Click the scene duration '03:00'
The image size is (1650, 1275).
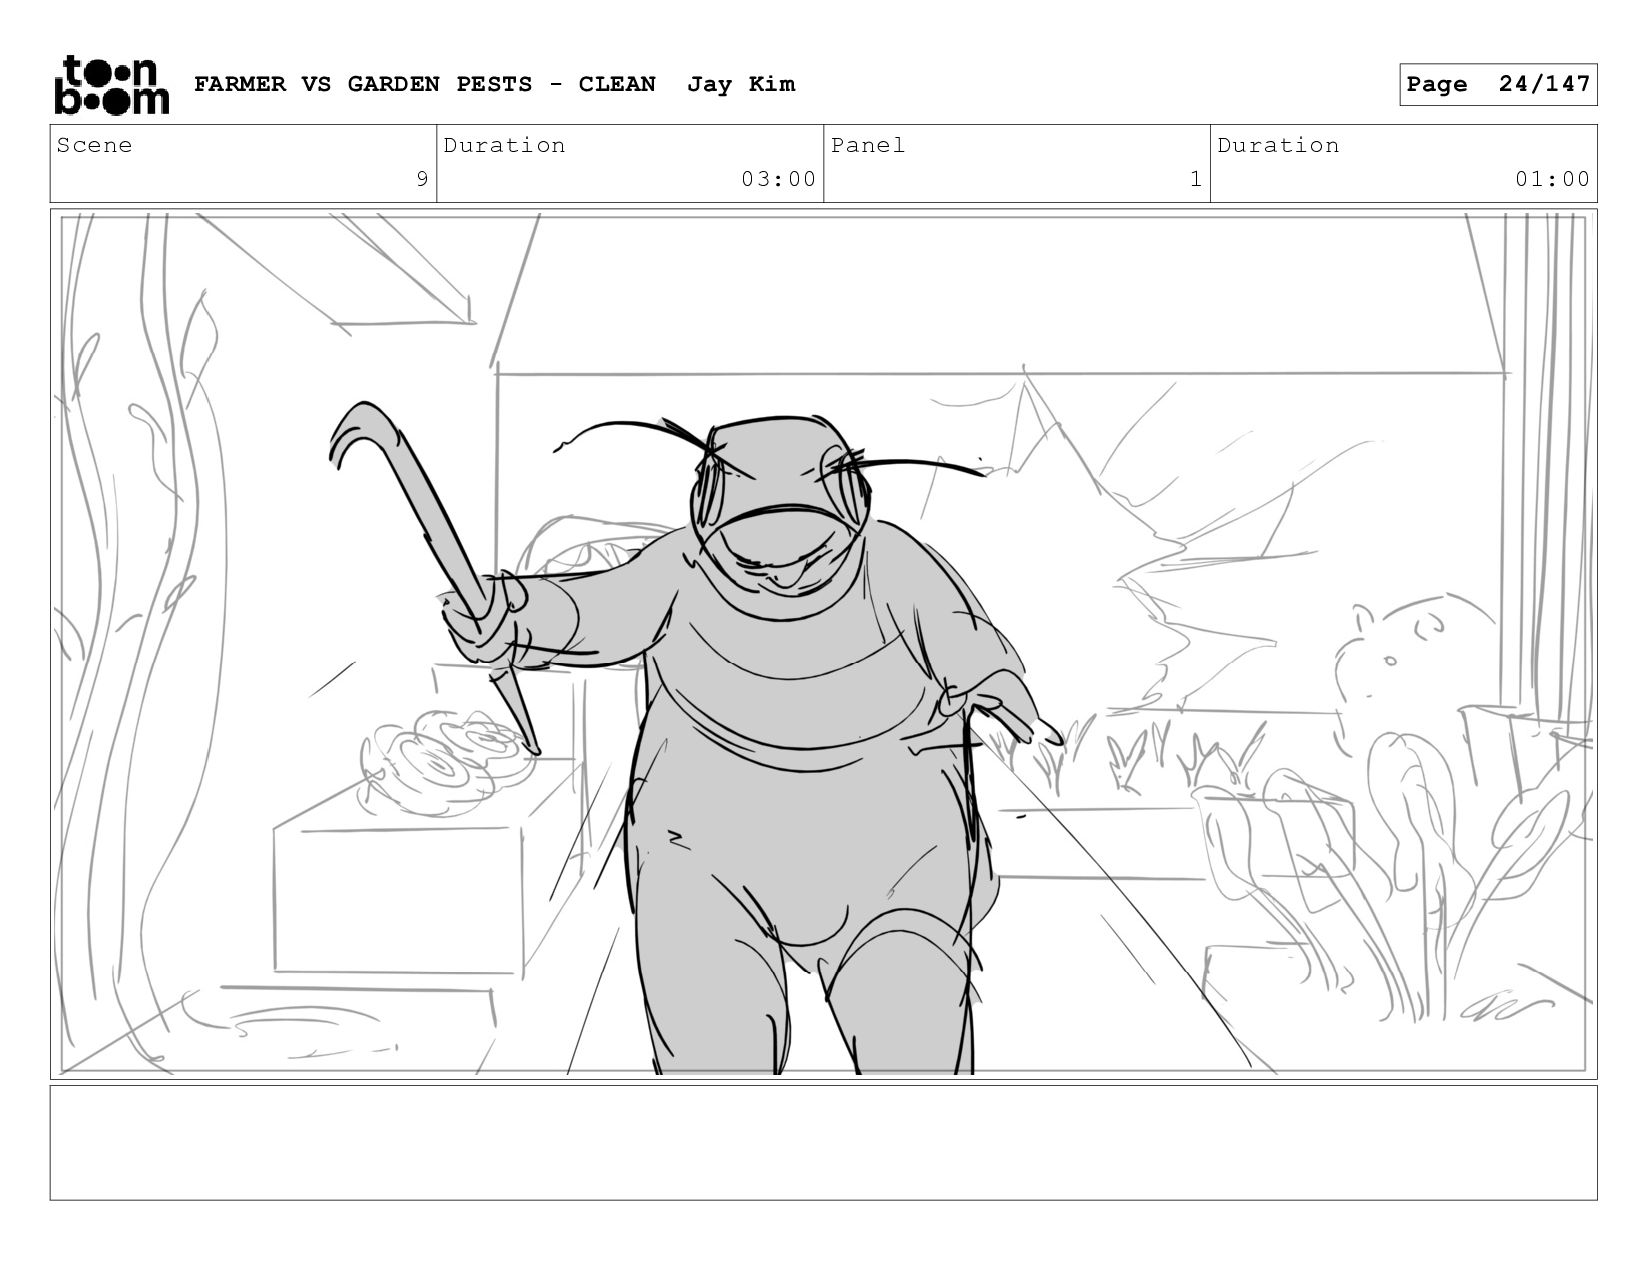[x=778, y=179]
